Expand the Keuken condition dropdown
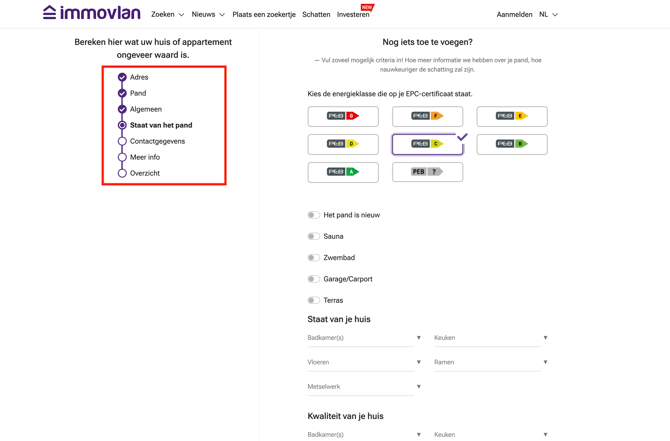Screen dimensions: 670x441 point(490,338)
